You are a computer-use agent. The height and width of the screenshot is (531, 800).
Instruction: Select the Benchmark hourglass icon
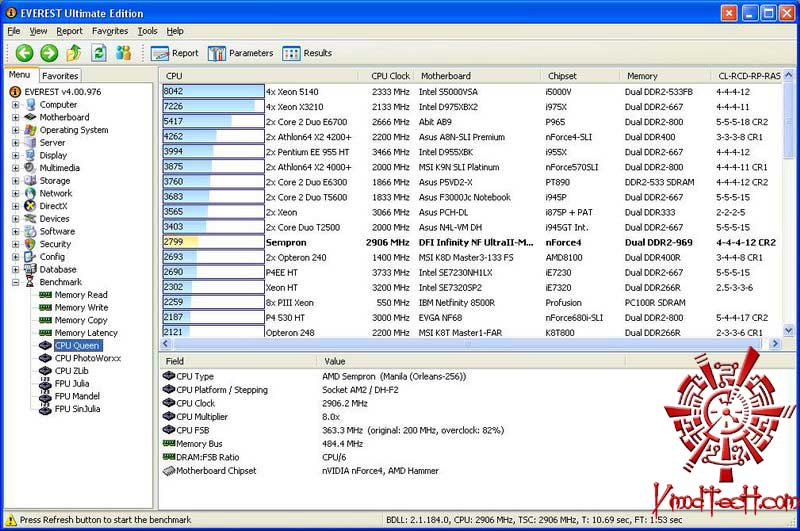[x=31, y=282]
